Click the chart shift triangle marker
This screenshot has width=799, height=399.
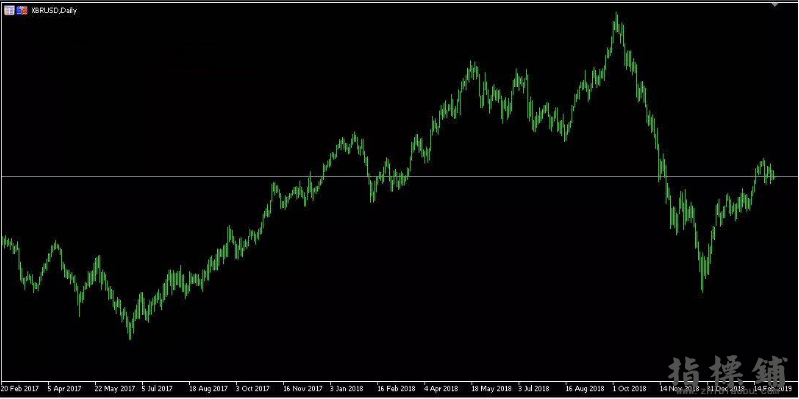775,4
